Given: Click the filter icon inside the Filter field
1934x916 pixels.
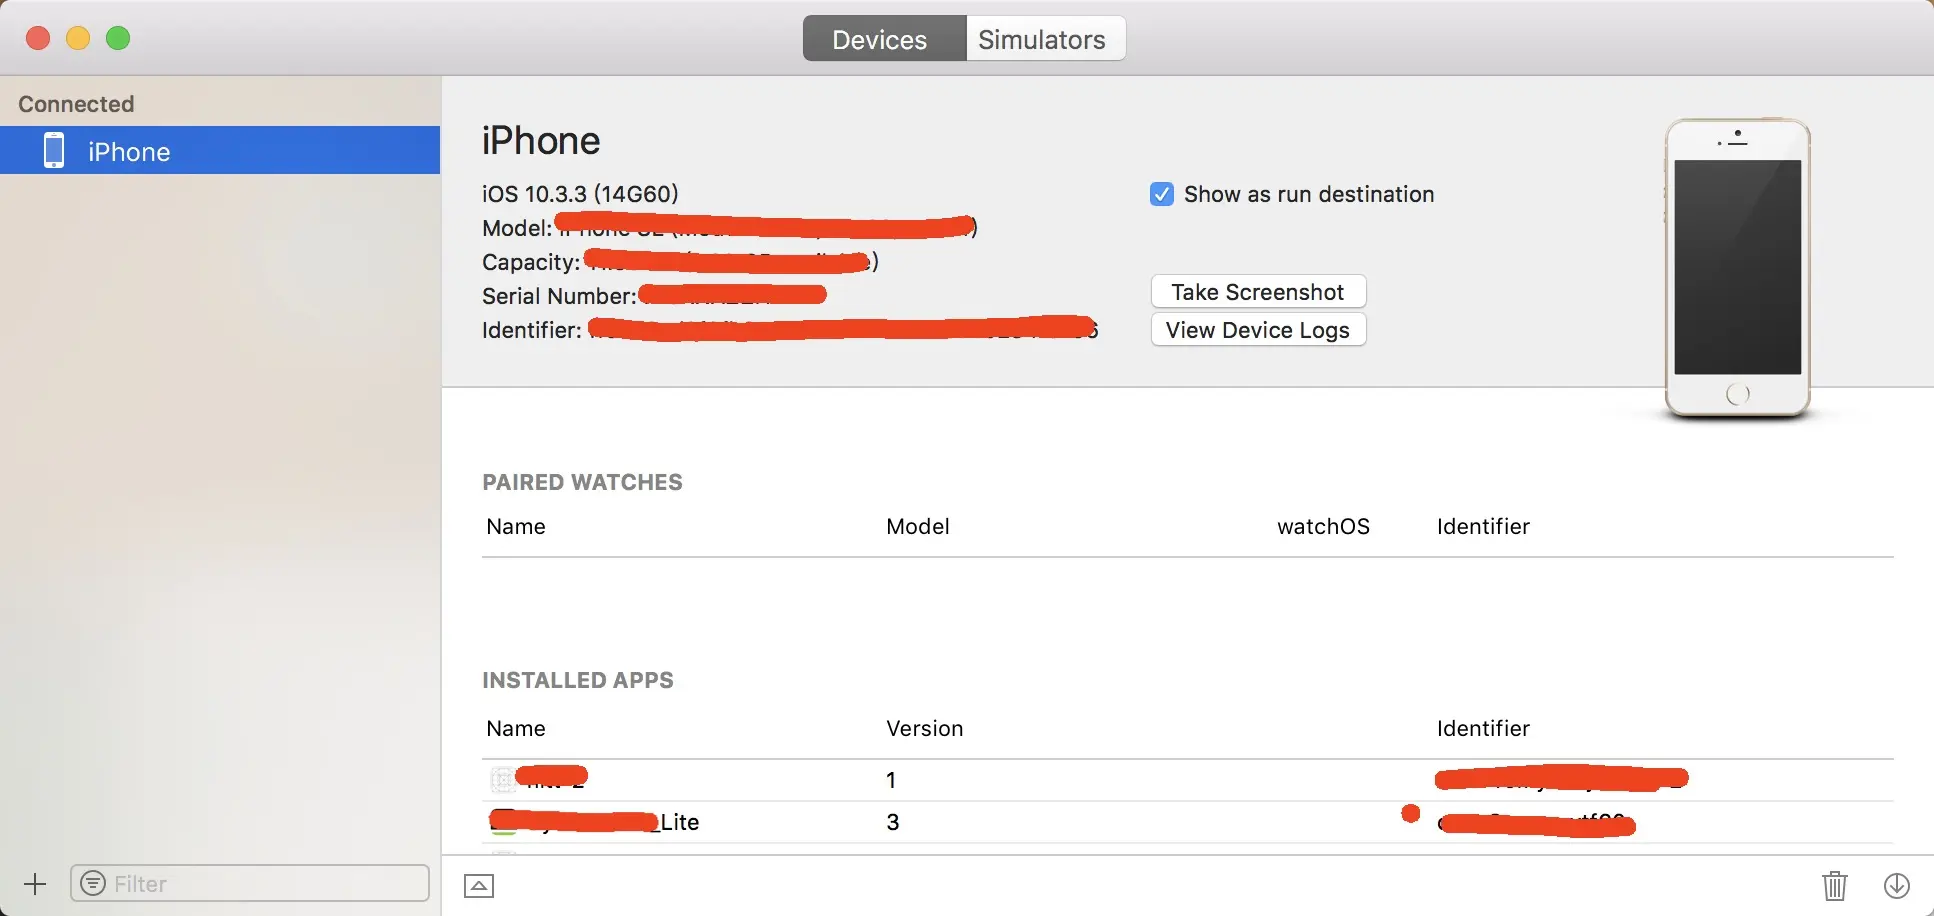Looking at the screenshot, I should [x=93, y=884].
